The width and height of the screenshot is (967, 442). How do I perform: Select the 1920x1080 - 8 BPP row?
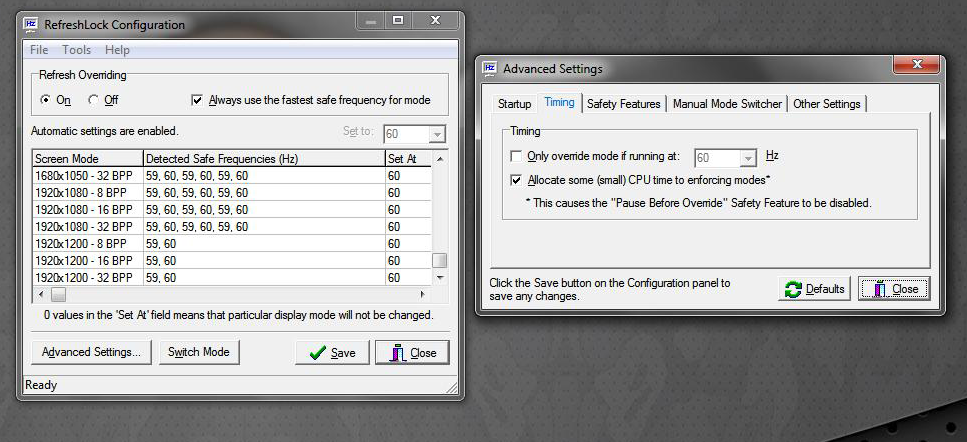click(231, 193)
